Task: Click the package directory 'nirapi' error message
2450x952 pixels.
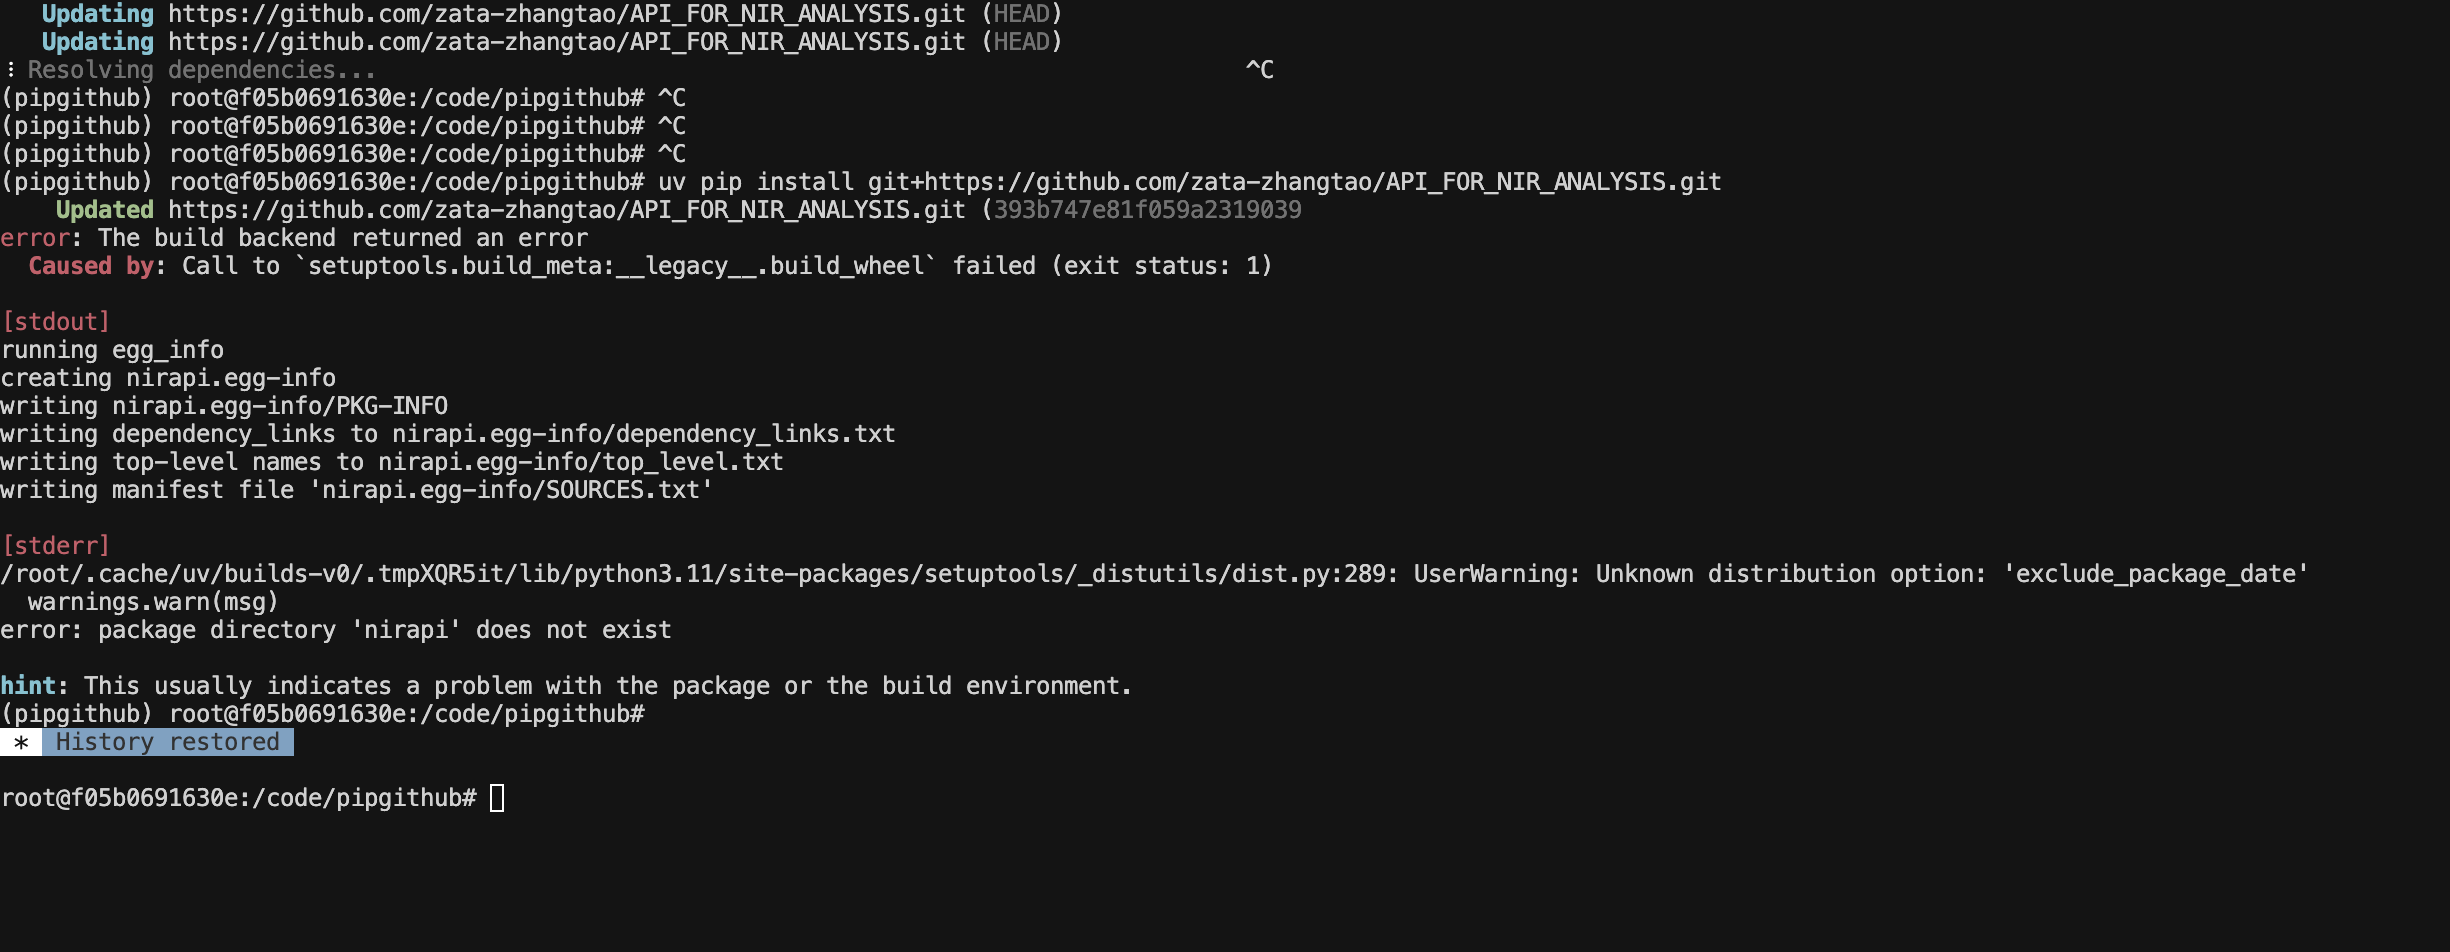Action: [336, 630]
